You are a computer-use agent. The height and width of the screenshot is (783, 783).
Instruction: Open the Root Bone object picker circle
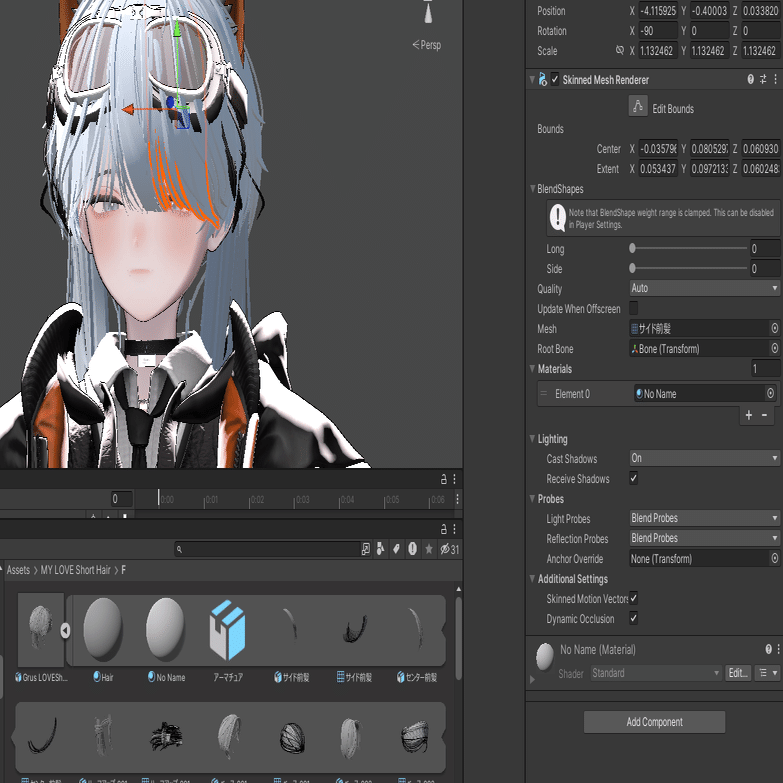[x=775, y=348]
